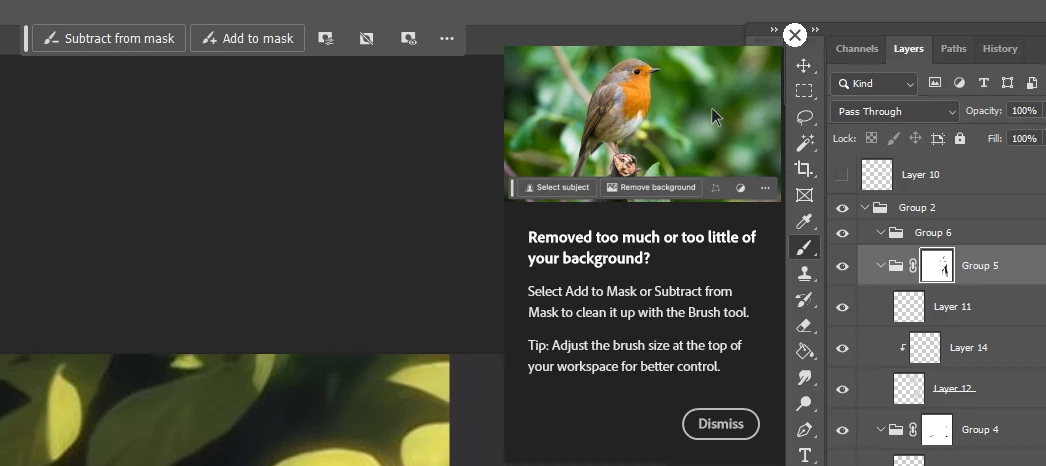The height and width of the screenshot is (466, 1046).
Task: Click the view mask icon in contextual bar
Action: pos(408,39)
